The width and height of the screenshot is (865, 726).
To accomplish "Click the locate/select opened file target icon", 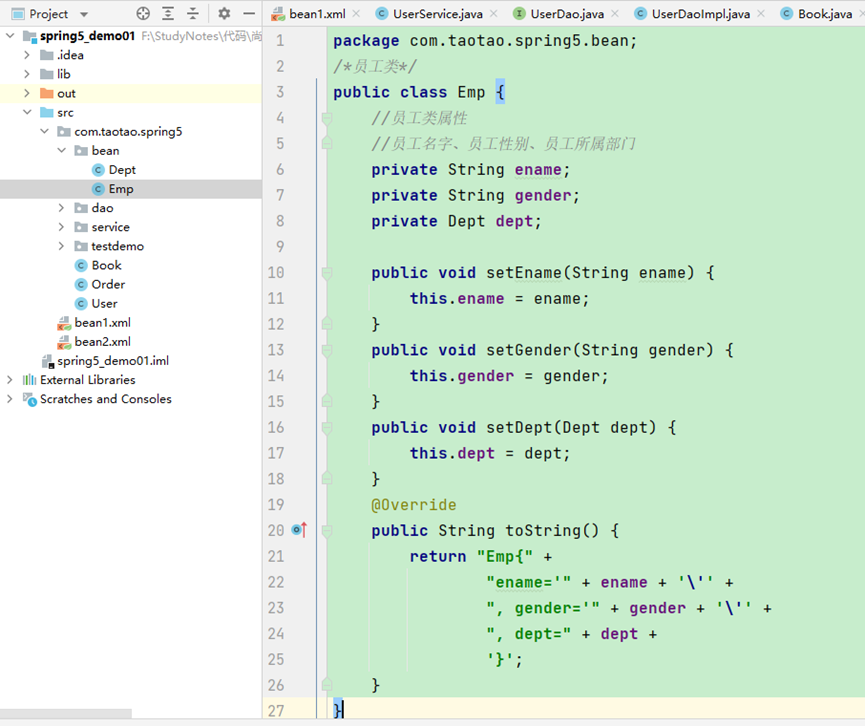I will (143, 14).
